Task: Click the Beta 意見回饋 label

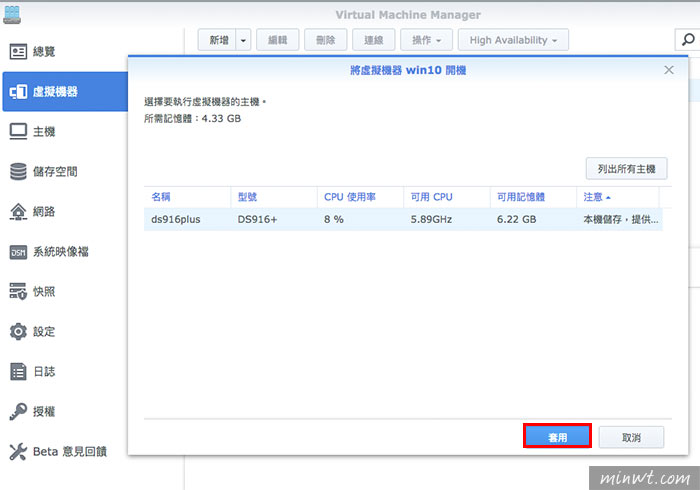Action: pos(70,452)
